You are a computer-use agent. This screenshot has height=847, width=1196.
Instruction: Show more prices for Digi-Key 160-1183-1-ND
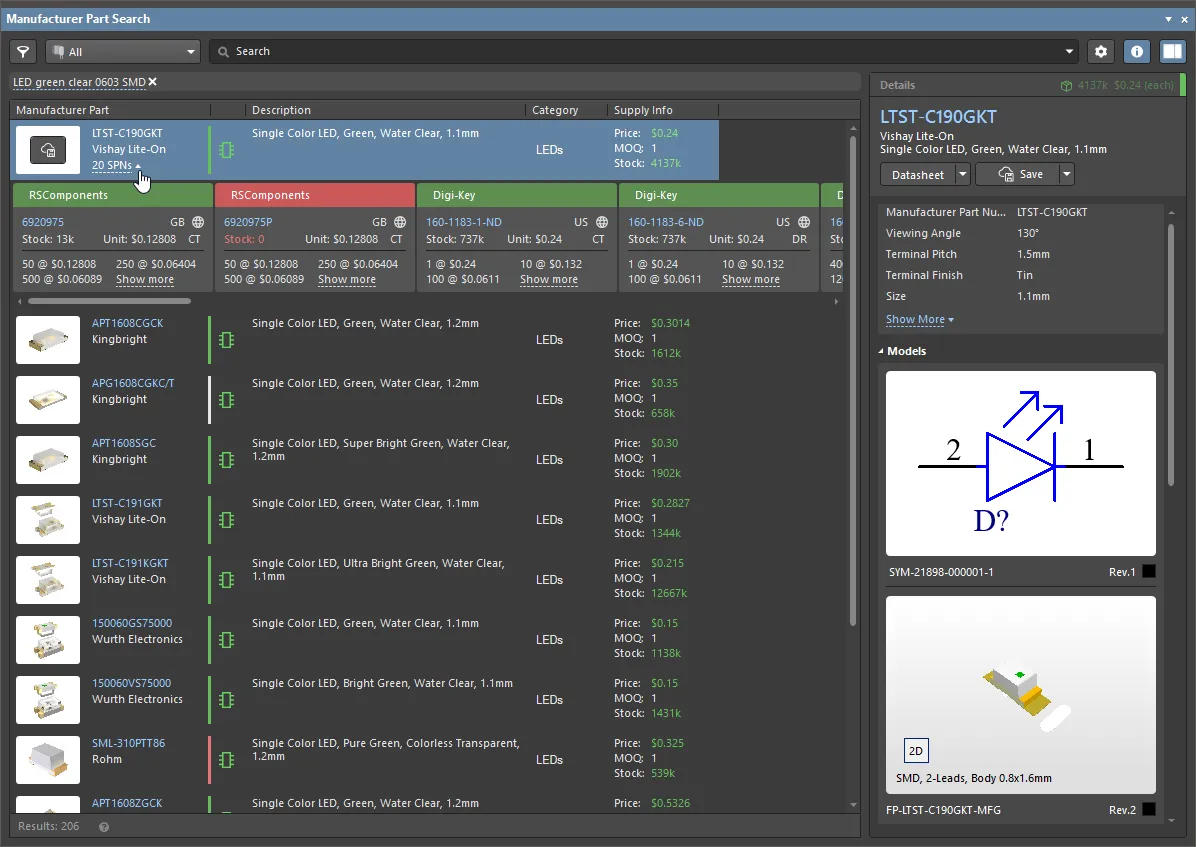click(x=549, y=280)
